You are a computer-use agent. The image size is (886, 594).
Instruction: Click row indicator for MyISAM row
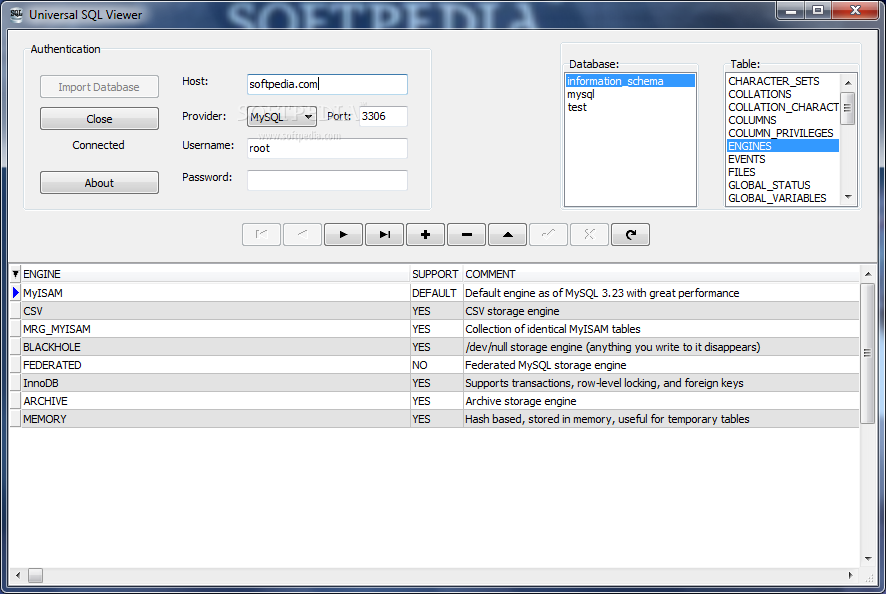tap(15, 293)
